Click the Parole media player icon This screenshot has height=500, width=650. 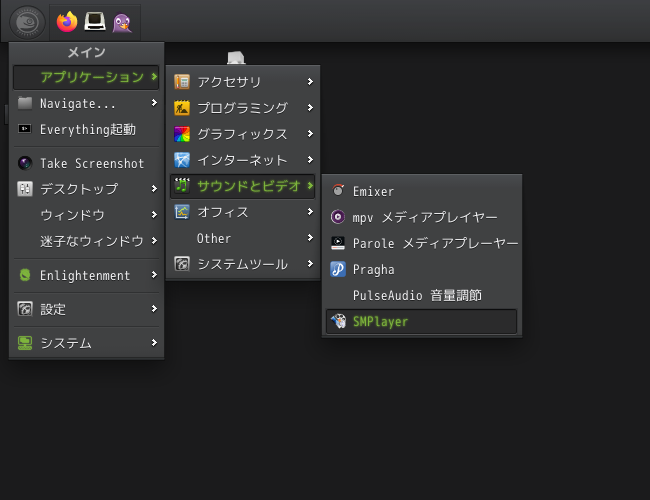[x=338, y=243]
